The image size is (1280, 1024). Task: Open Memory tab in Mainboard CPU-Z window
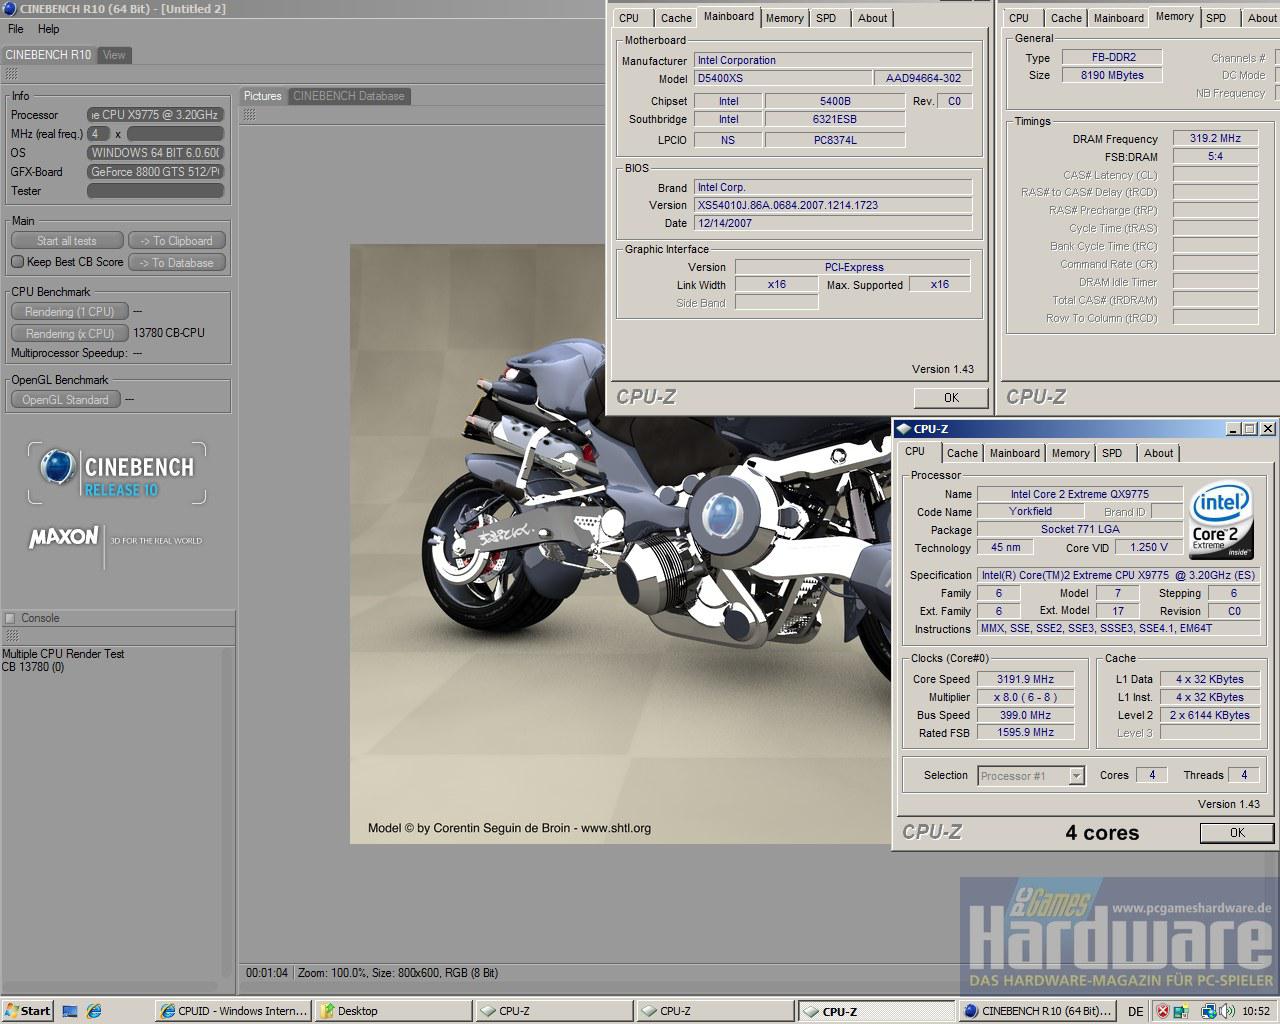(x=785, y=18)
